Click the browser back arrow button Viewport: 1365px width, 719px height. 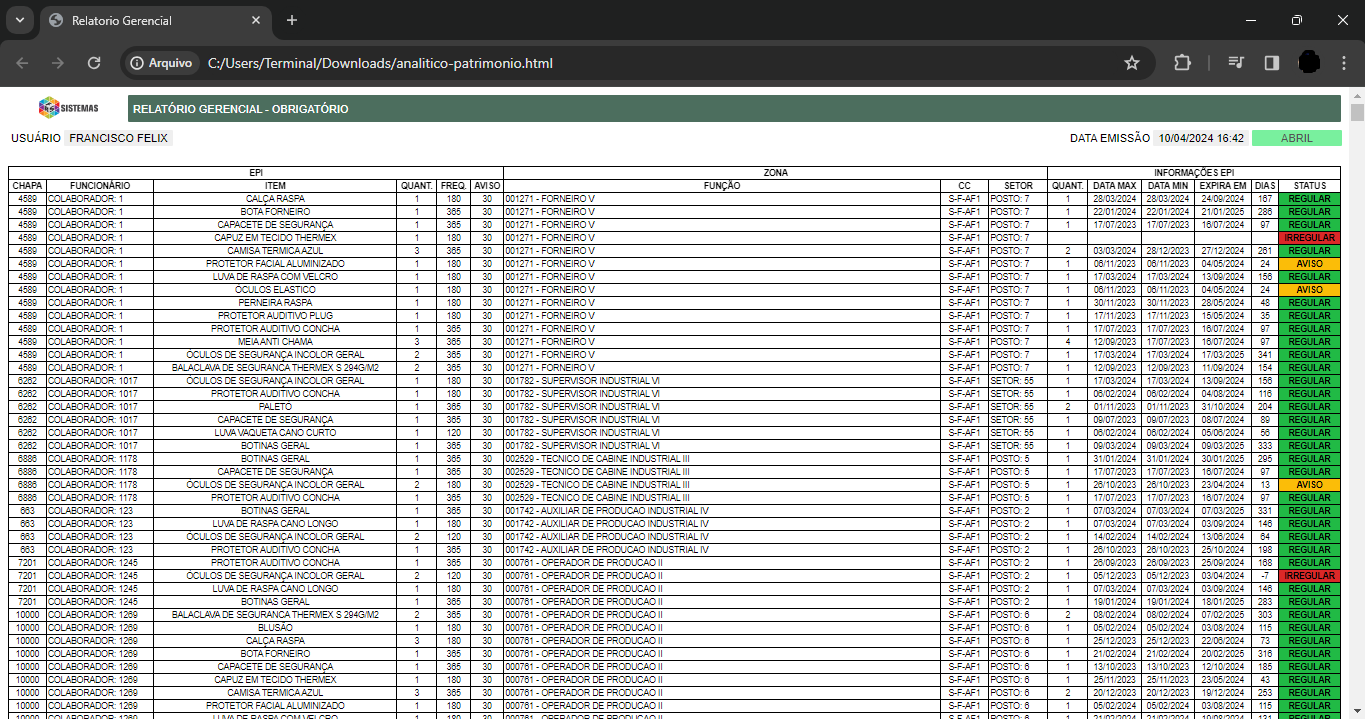[22, 63]
